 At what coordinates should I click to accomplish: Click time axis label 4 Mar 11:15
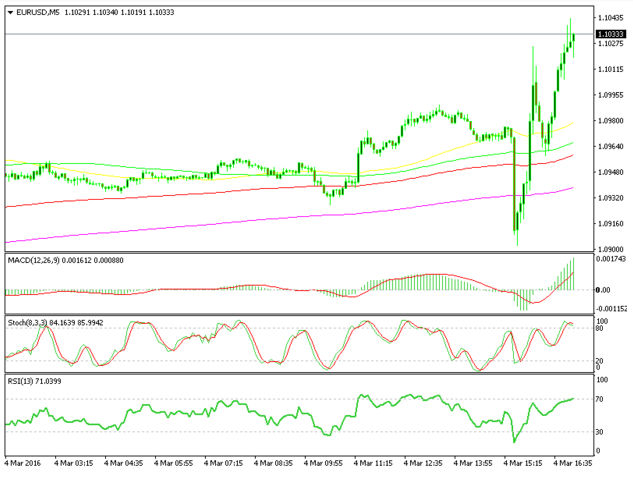pos(373,463)
